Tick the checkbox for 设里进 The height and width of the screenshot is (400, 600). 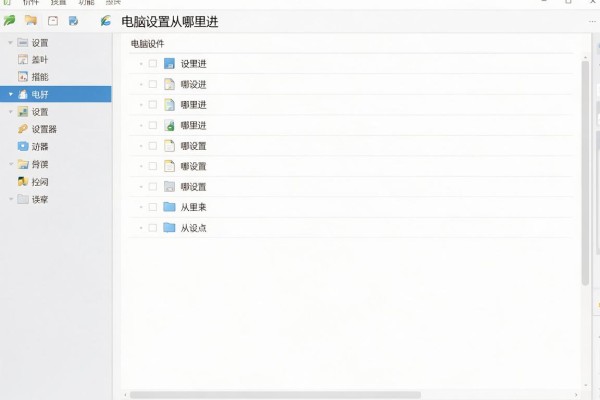click(153, 64)
